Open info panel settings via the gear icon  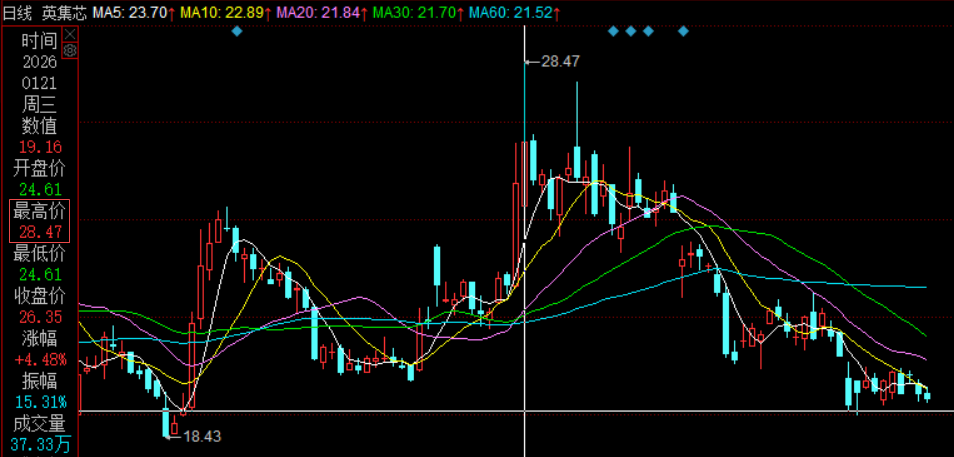pos(70,50)
